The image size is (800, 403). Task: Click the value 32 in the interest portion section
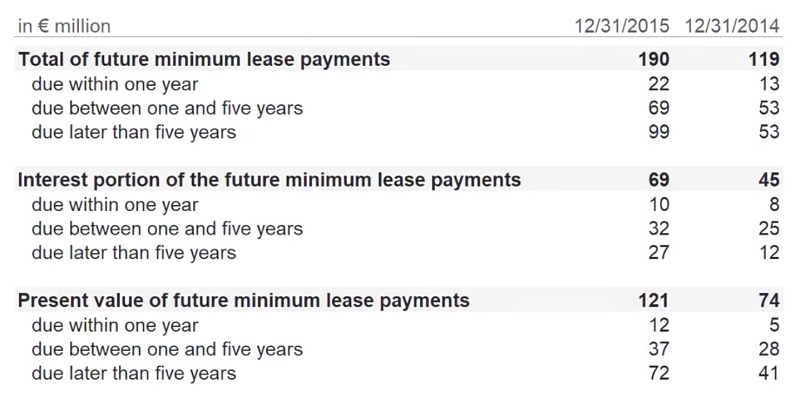[658, 228]
